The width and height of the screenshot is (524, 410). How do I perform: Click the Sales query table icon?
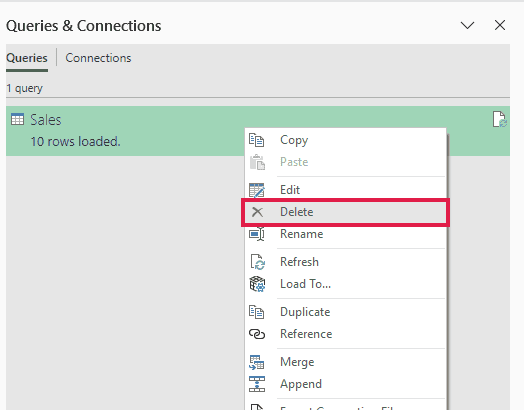click(17, 119)
